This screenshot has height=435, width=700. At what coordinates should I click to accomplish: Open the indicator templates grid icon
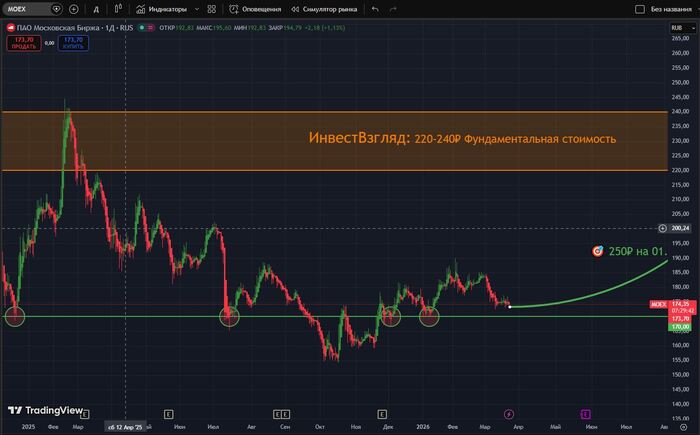[x=211, y=8]
